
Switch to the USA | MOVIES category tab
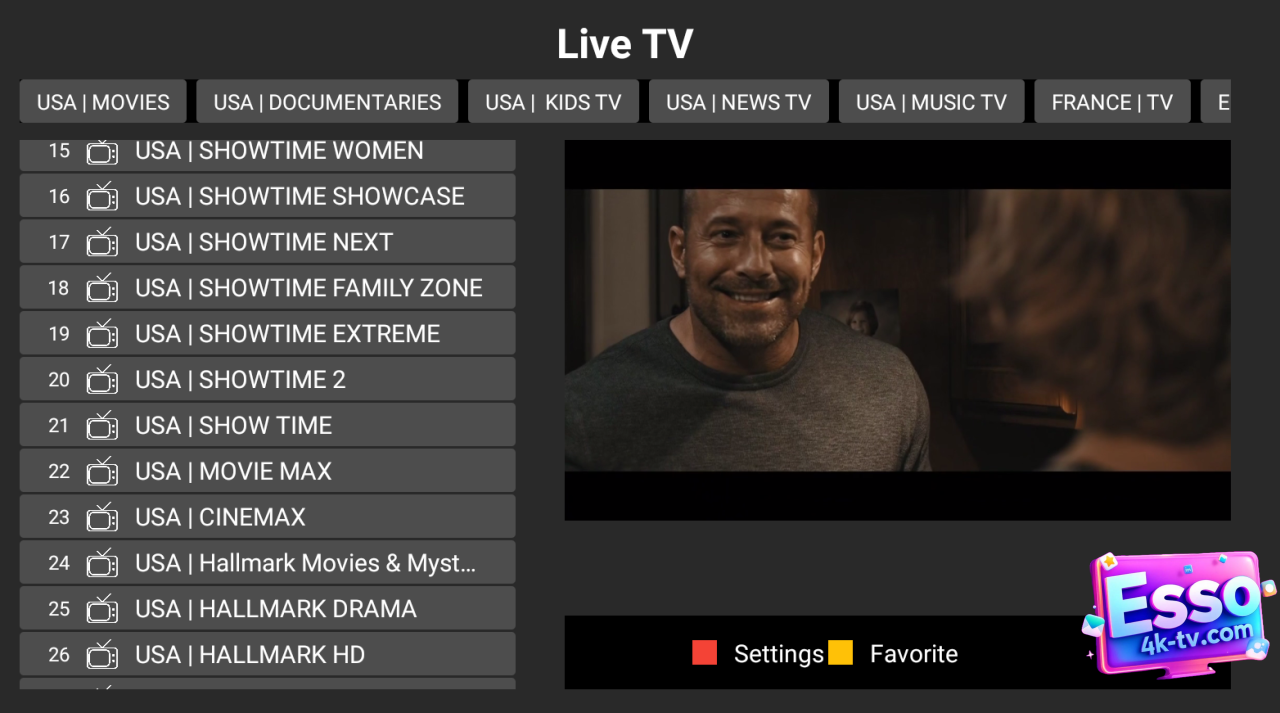[x=103, y=102]
